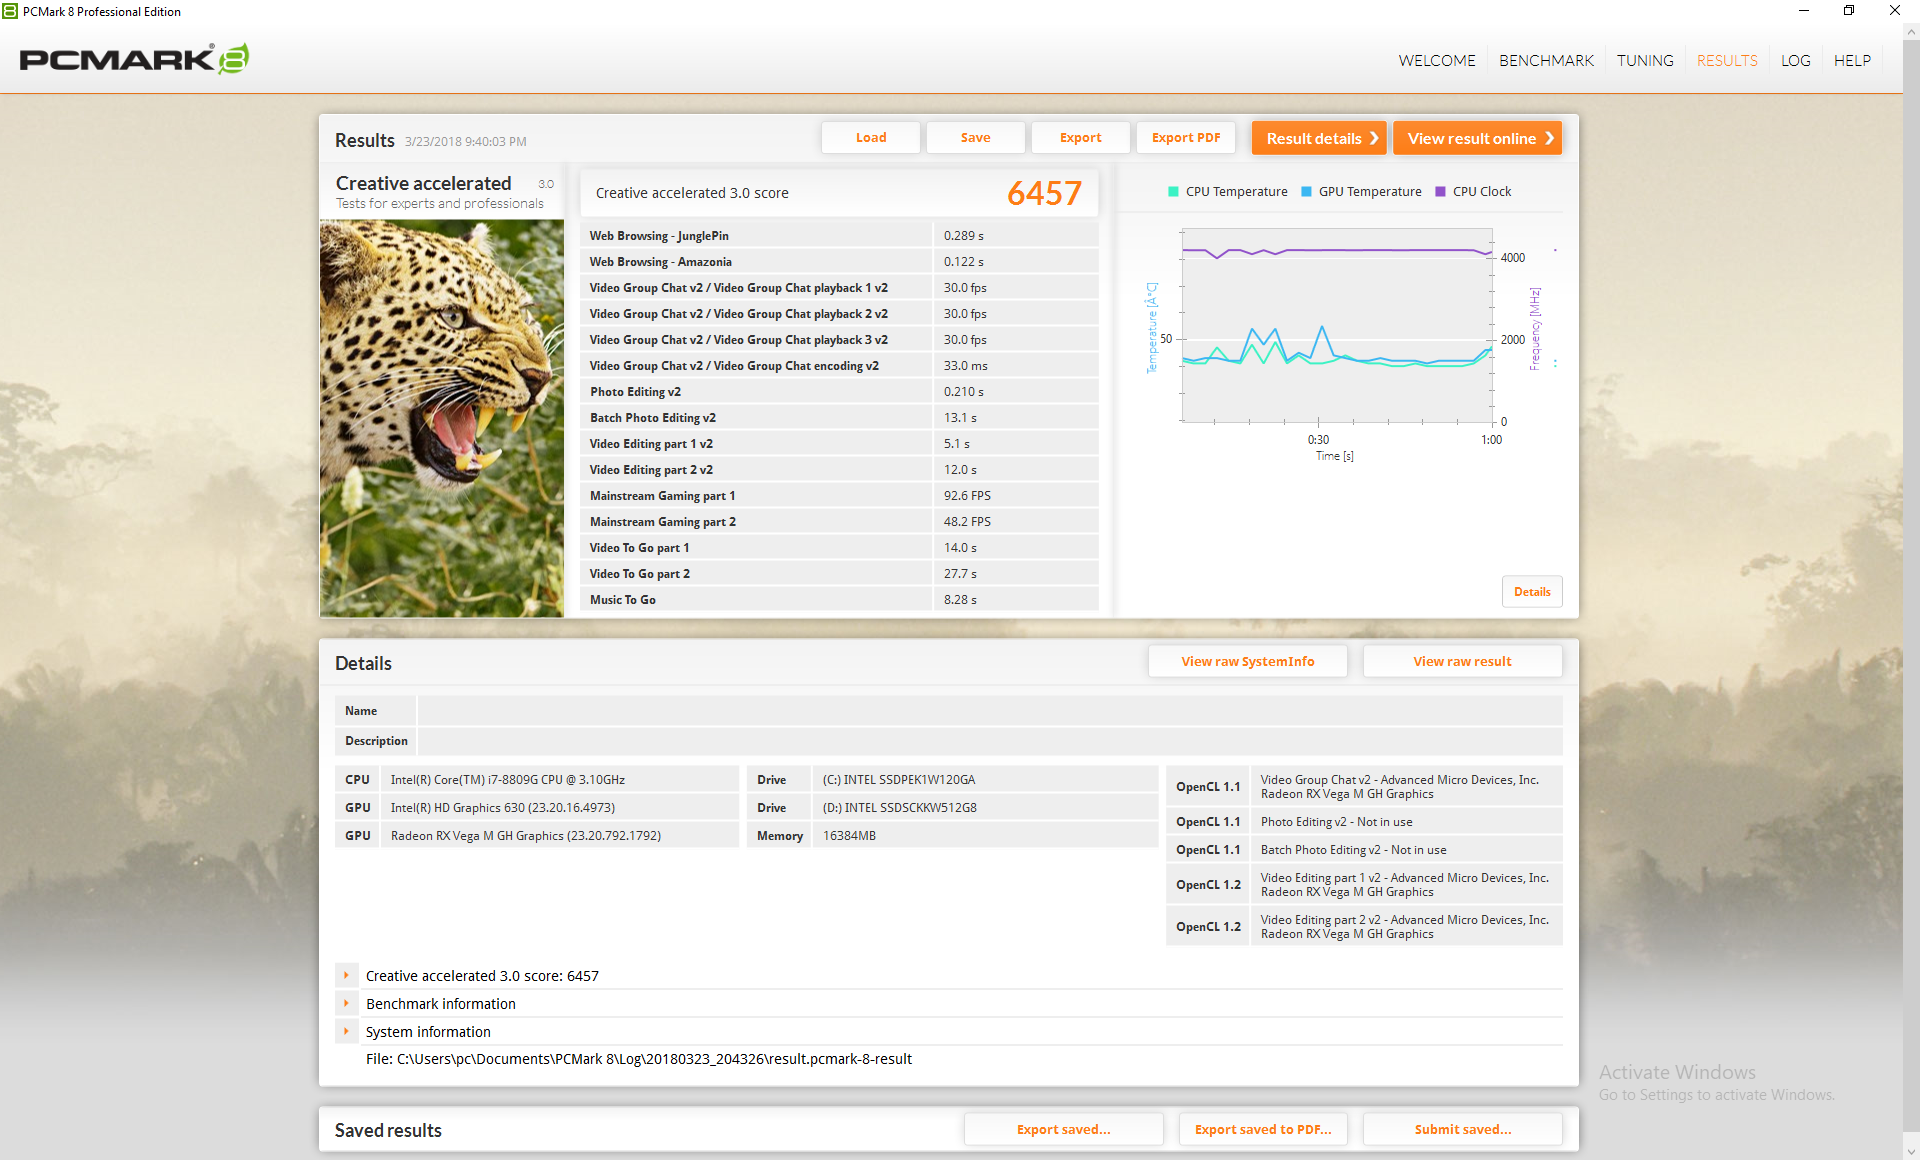Expand the Benchmark information section

tap(346, 1003)
